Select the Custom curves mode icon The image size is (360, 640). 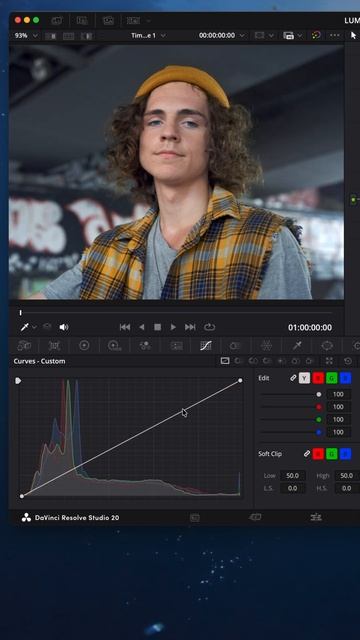coord(225,361)
